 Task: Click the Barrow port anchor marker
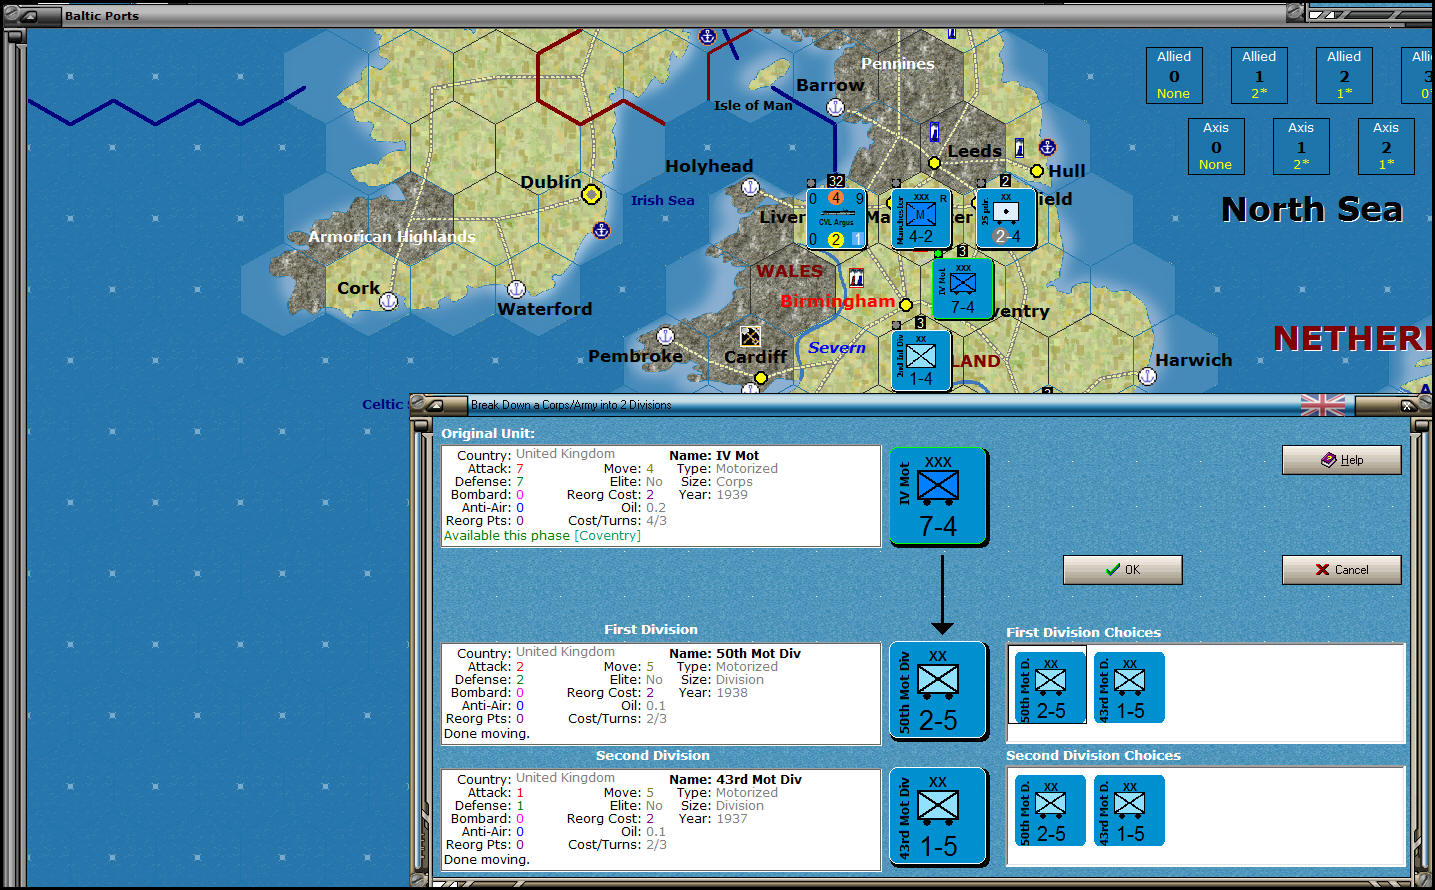pos(835,107)
